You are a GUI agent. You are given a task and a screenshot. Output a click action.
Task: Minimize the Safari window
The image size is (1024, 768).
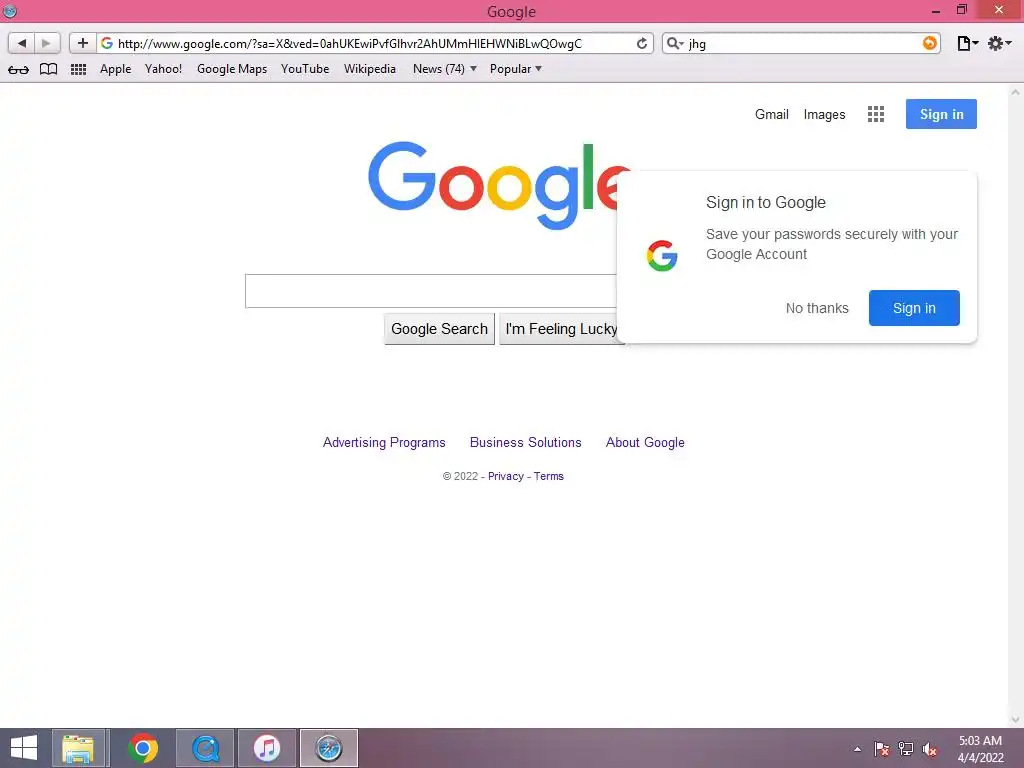coord(936,10)
